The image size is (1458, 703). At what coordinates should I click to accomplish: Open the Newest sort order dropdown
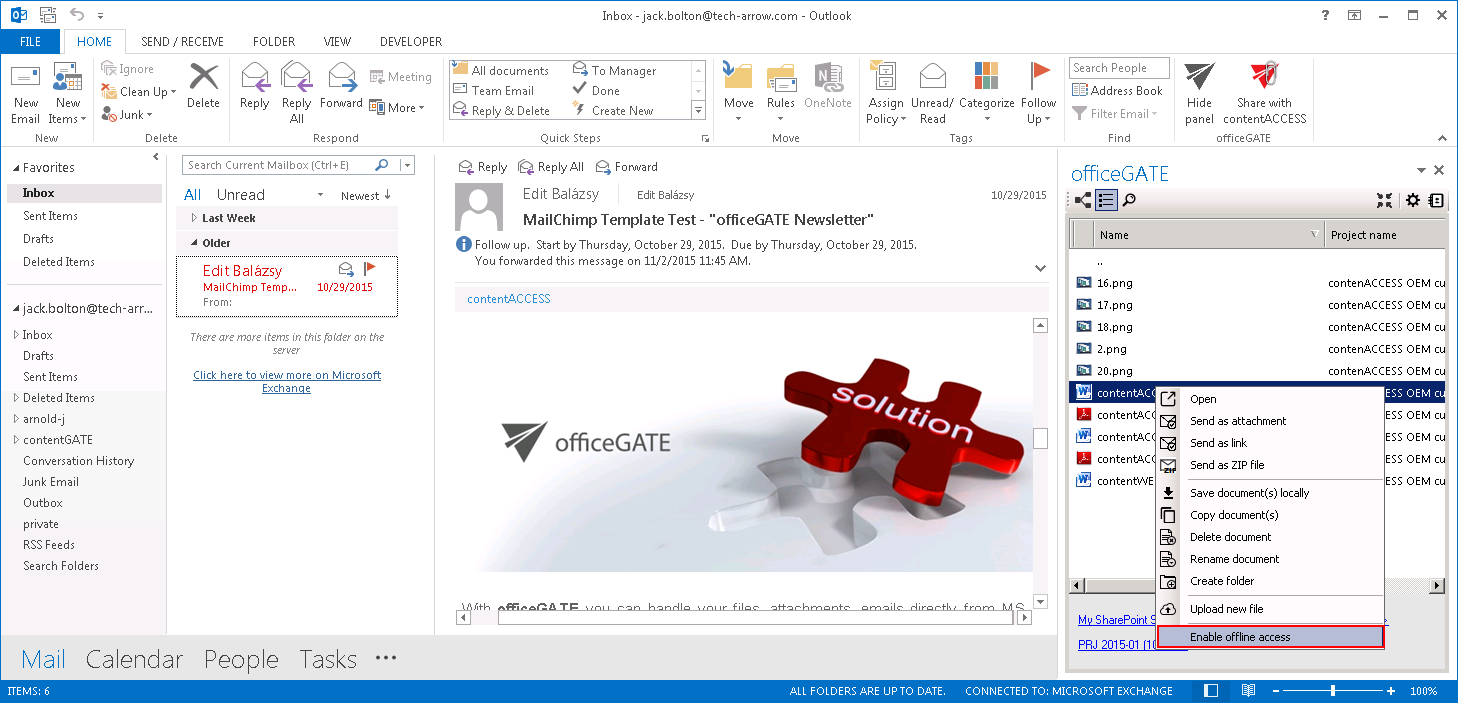point(366,195)
